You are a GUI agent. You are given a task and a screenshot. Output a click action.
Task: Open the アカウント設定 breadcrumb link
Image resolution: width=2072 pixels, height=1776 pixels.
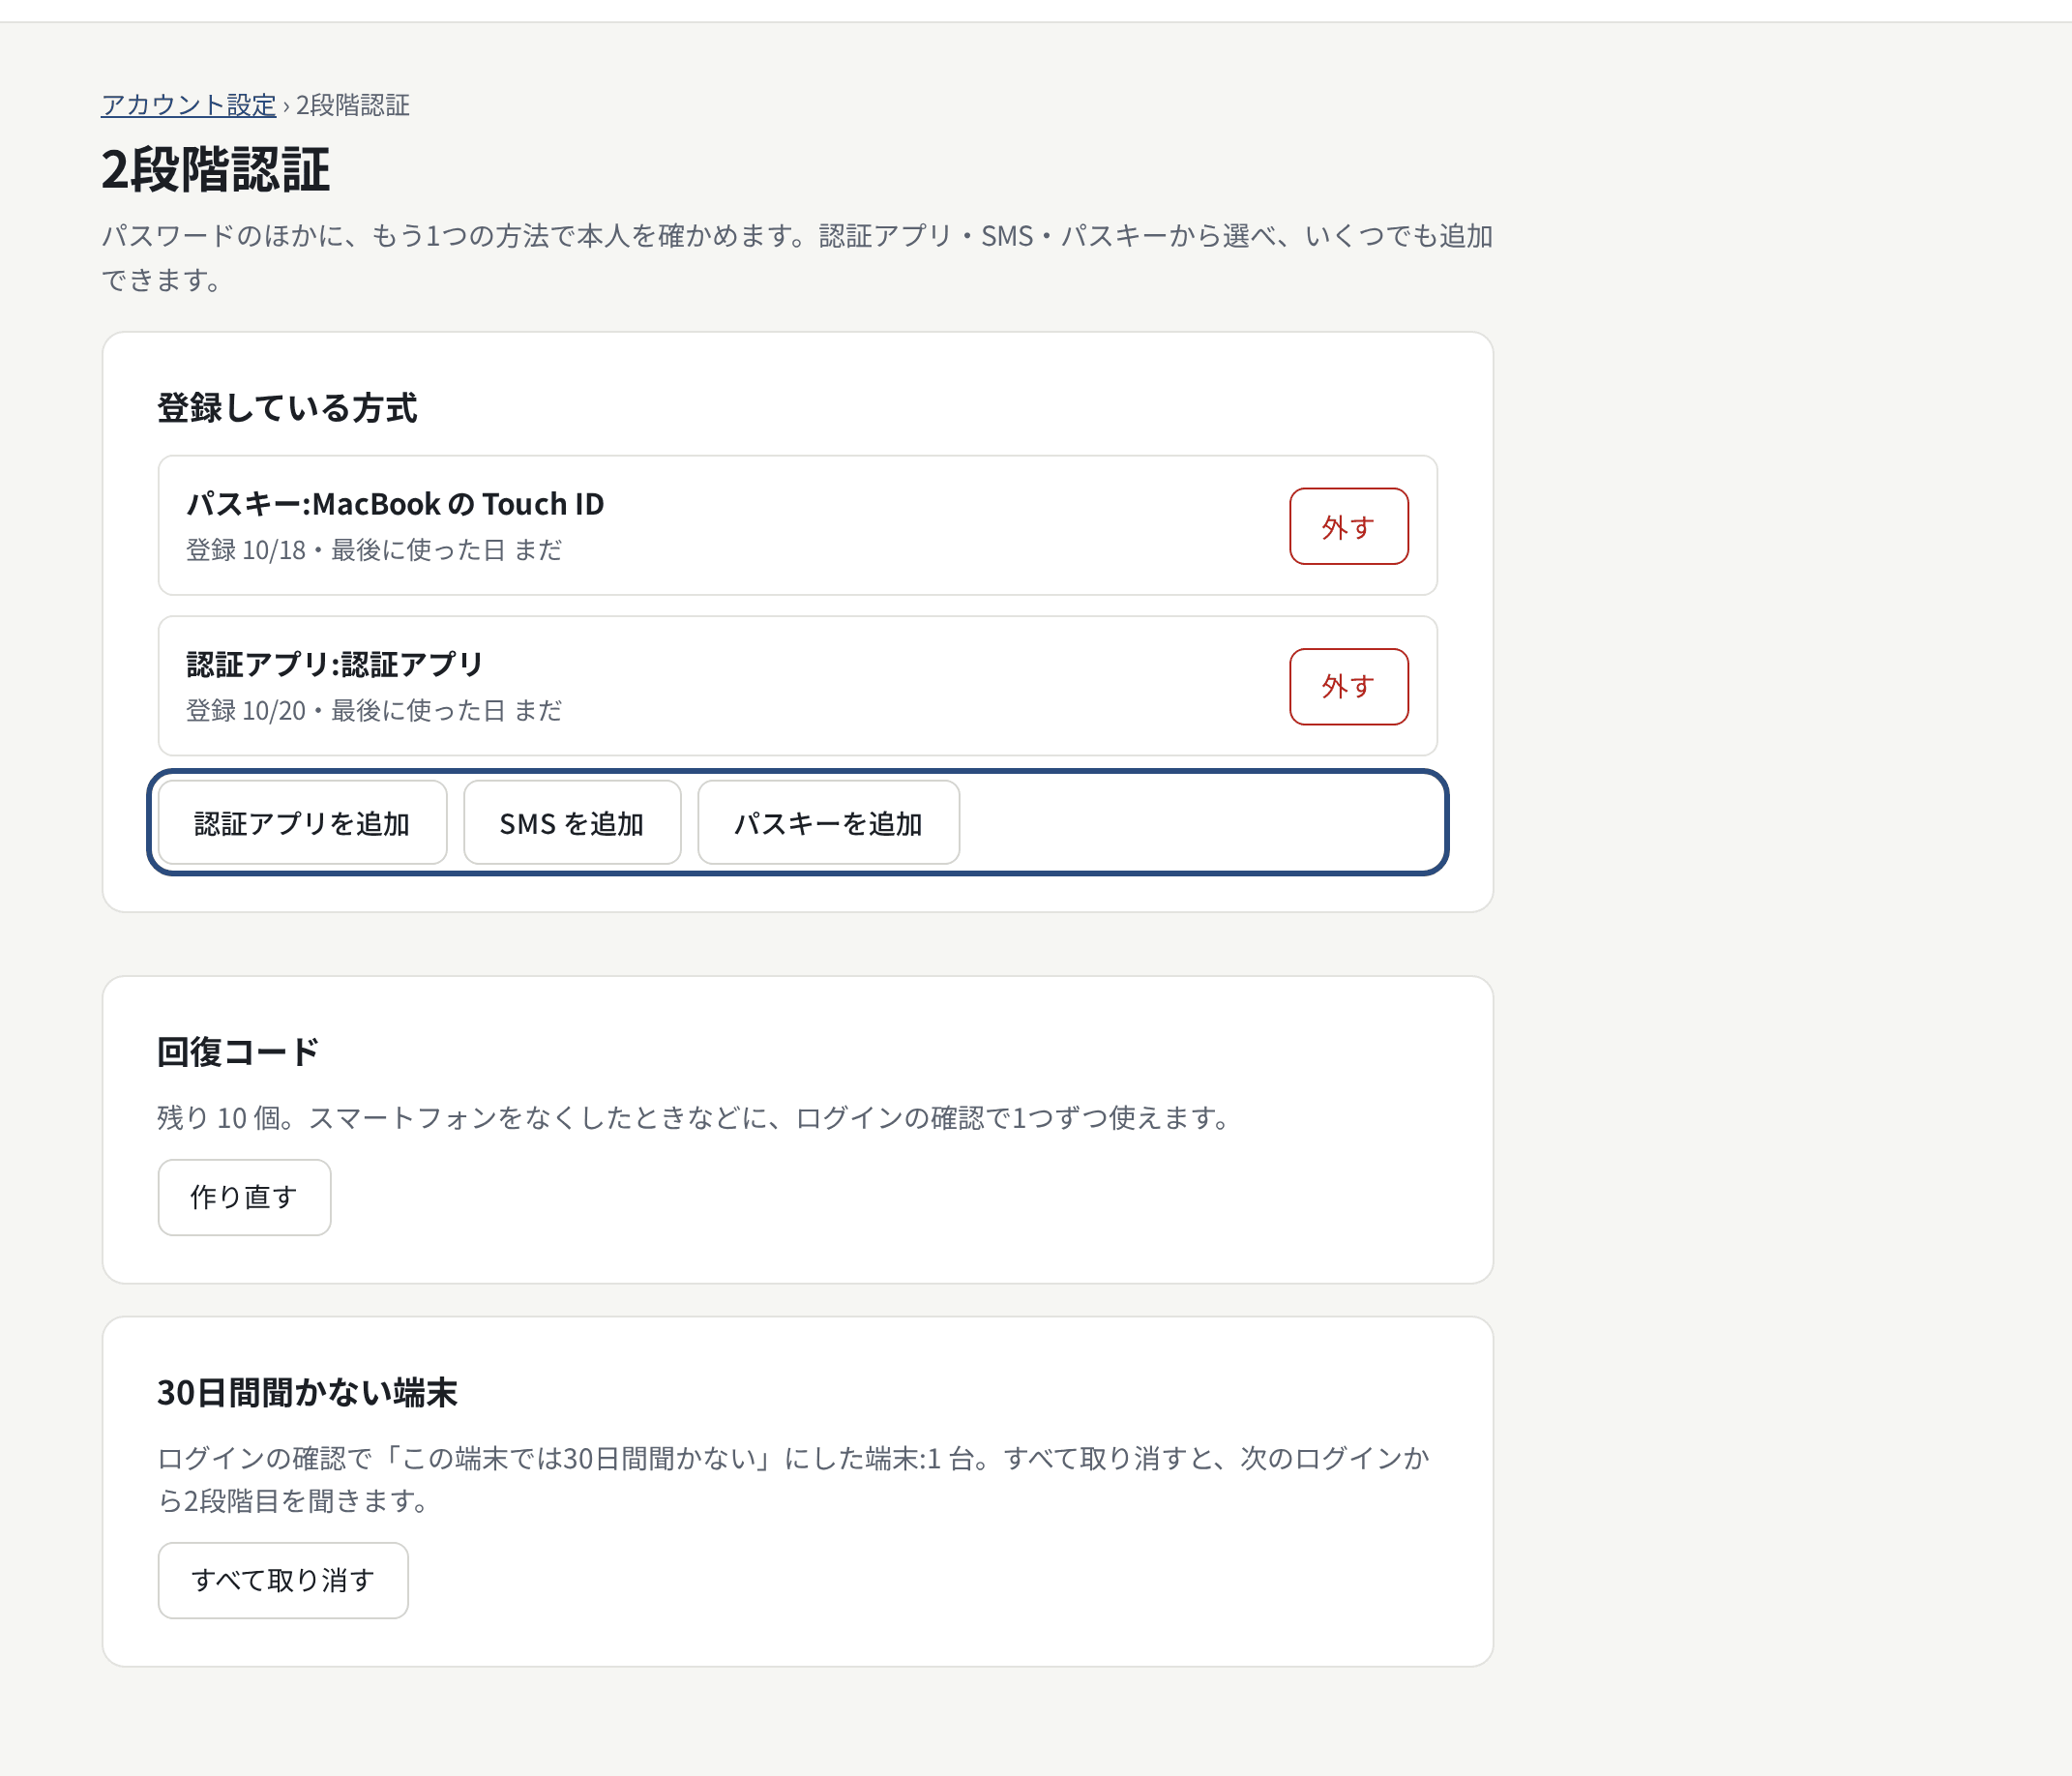tap(188, 105)
